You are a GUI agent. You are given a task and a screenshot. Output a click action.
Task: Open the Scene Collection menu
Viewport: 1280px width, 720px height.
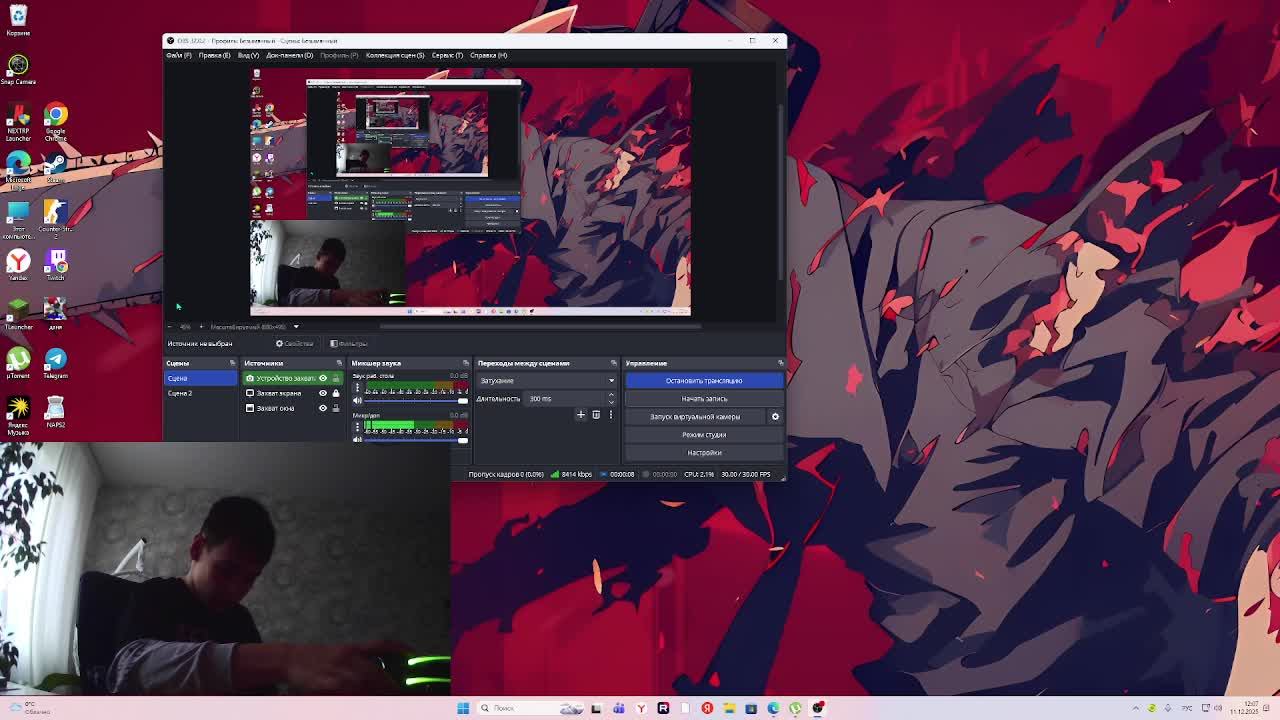click(395, 55)
